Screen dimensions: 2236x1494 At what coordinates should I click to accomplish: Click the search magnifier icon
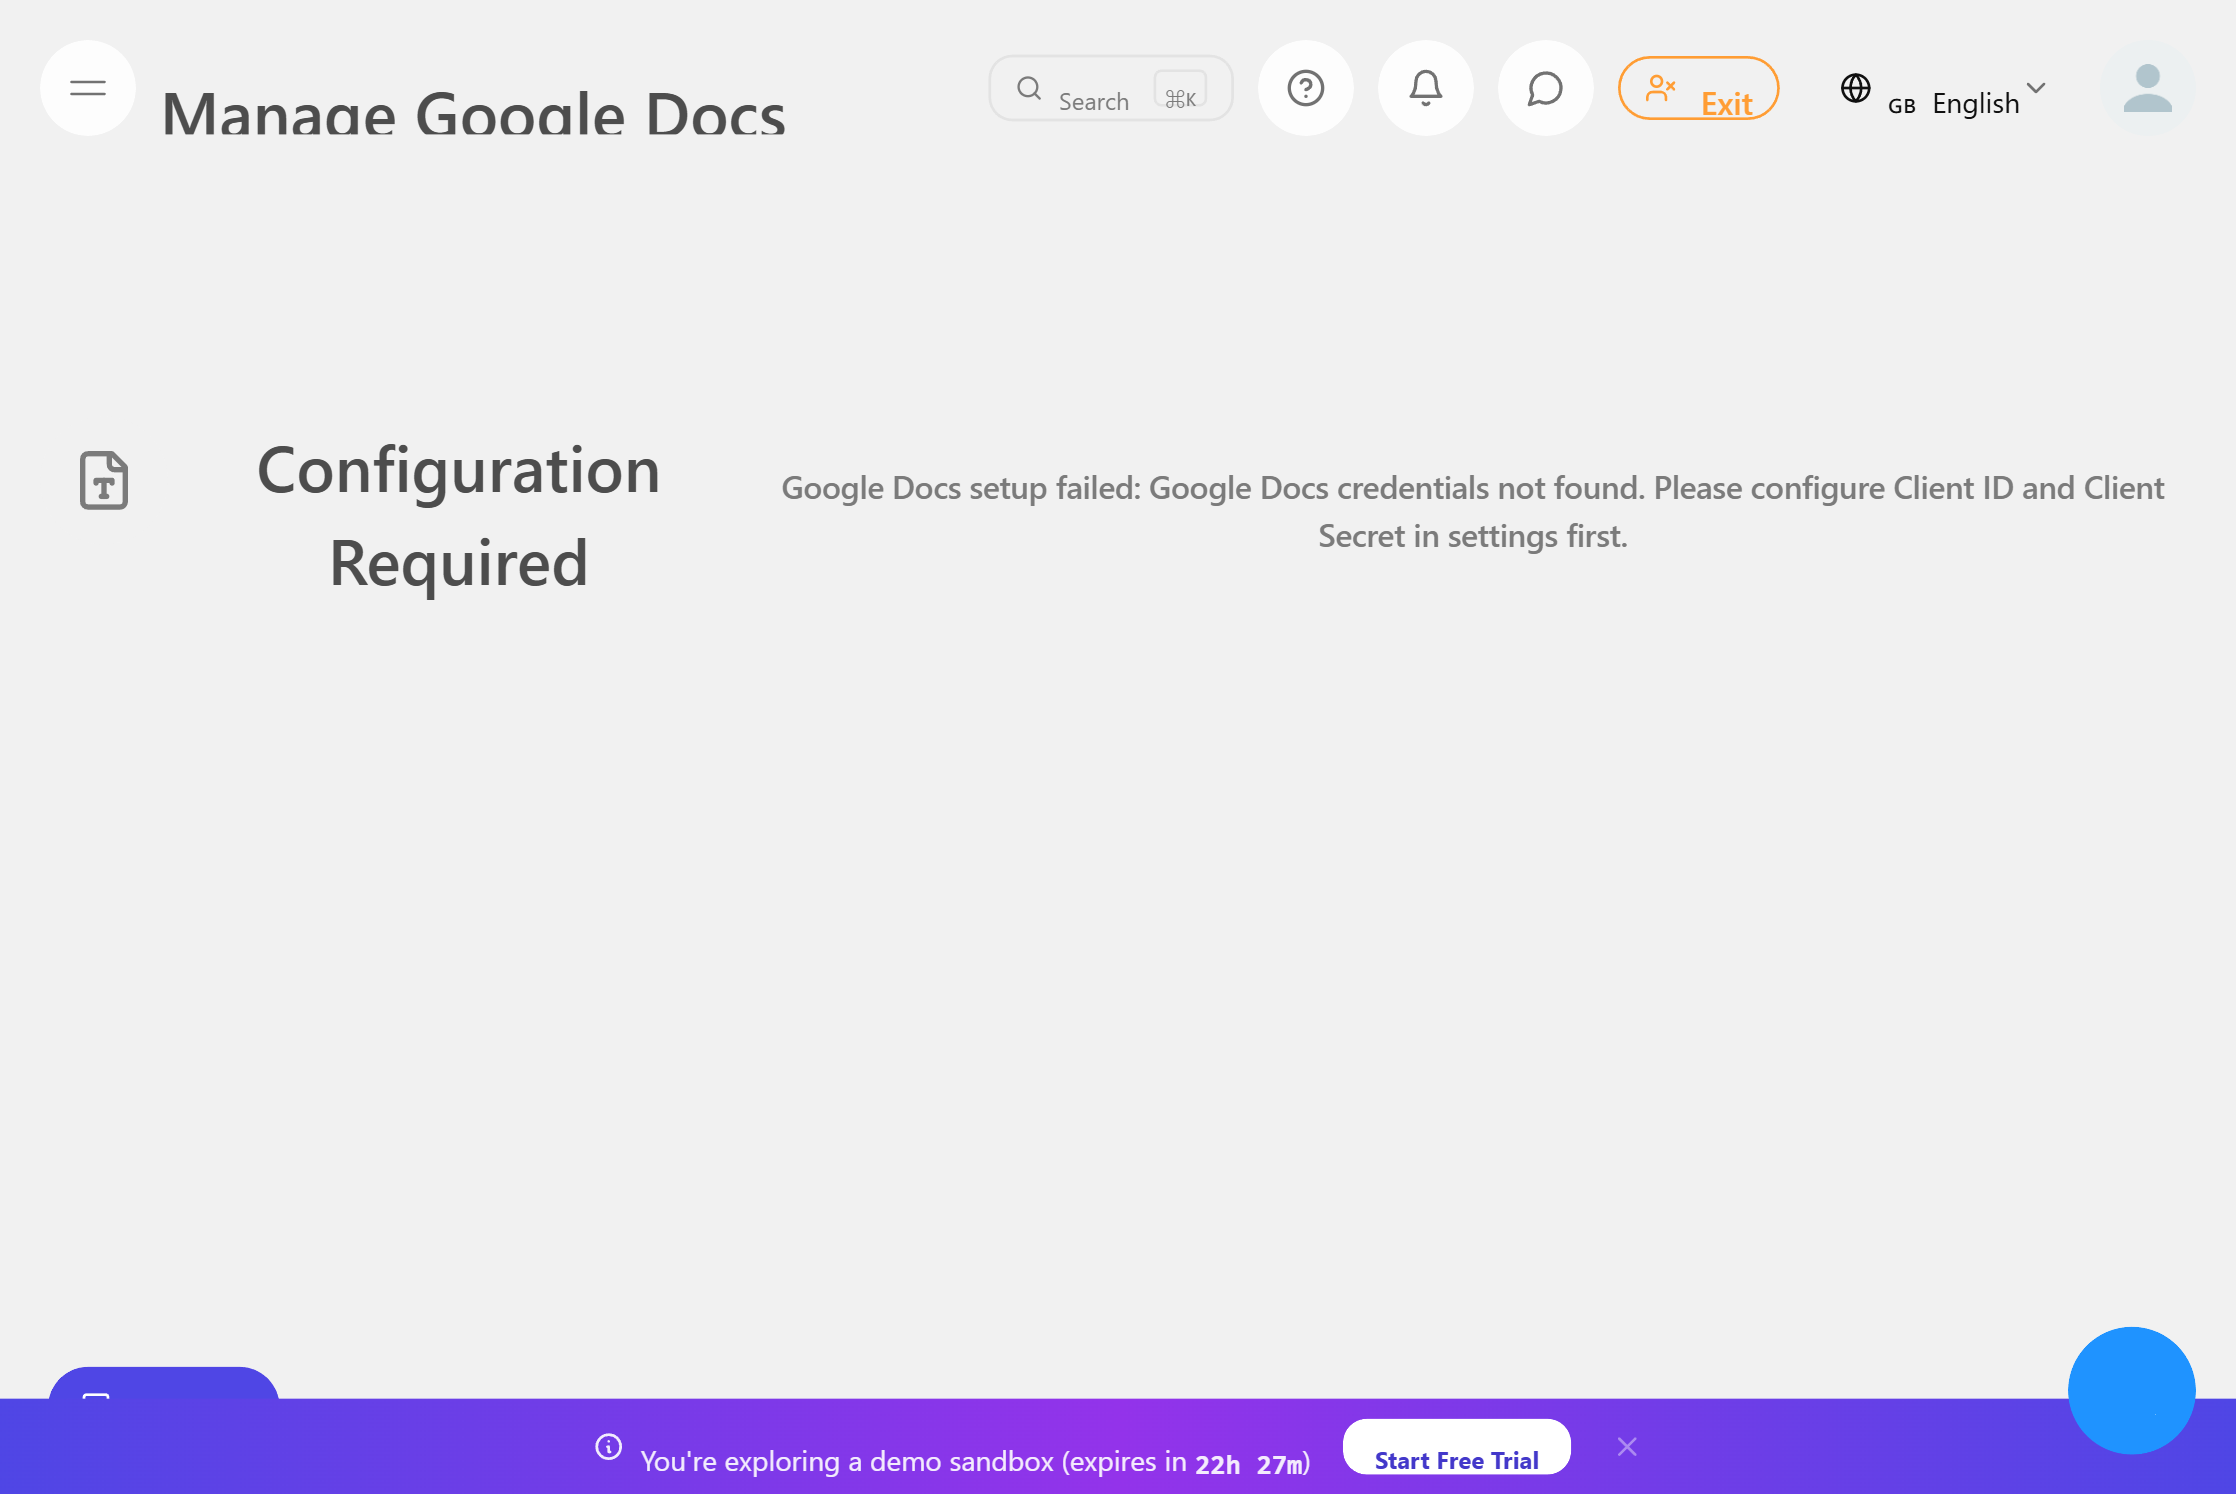click(1029, 88)
